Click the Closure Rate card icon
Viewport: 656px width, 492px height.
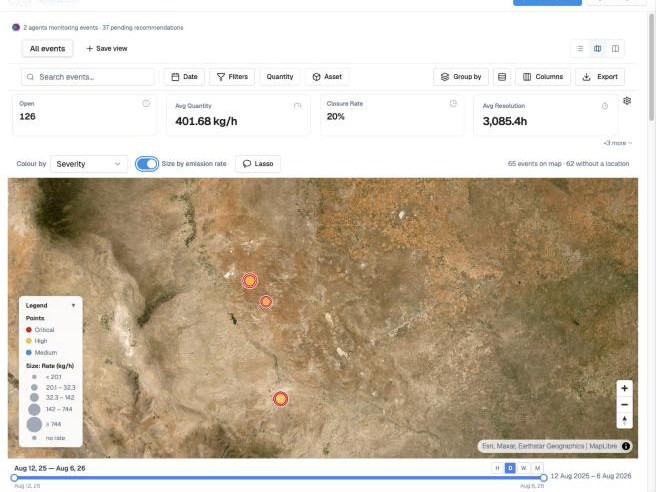point(453,103)
